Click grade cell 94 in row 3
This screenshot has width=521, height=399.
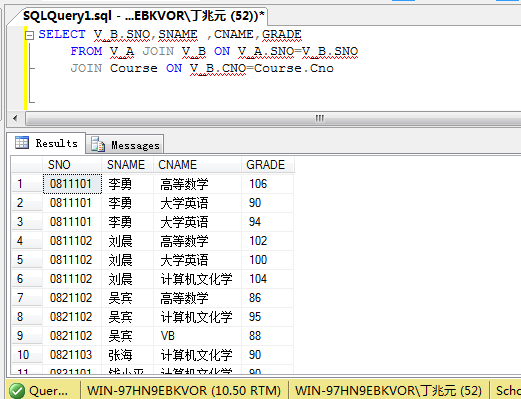click(267, 222)
